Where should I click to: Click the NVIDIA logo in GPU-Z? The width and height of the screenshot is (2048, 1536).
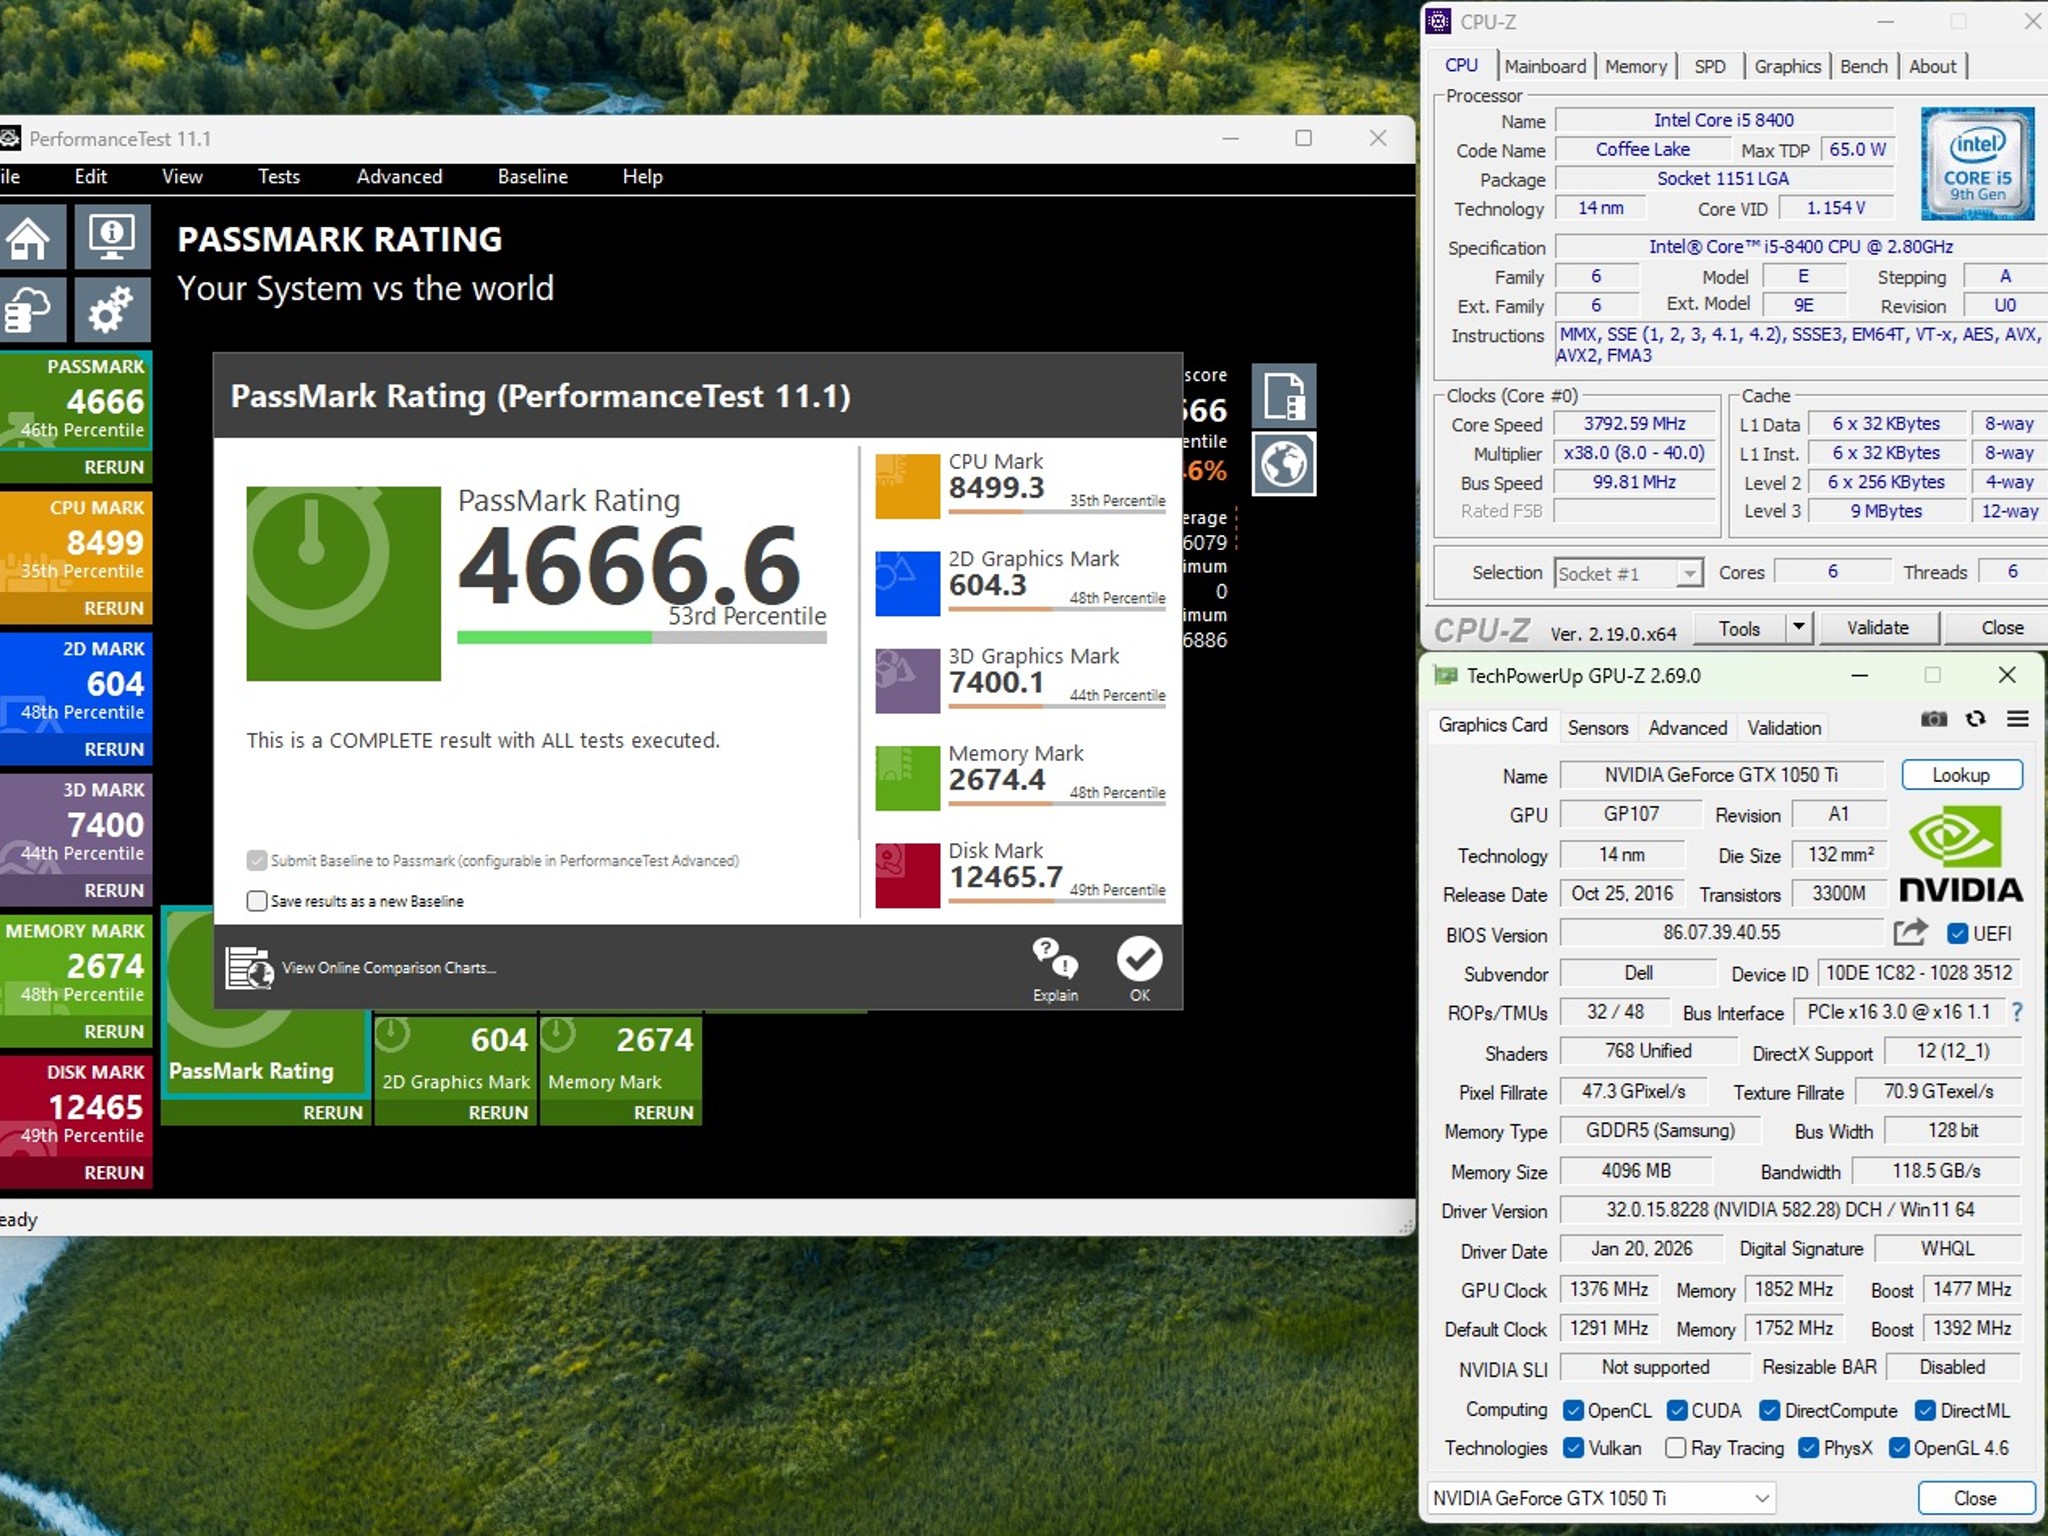(x=1960, y=855)
